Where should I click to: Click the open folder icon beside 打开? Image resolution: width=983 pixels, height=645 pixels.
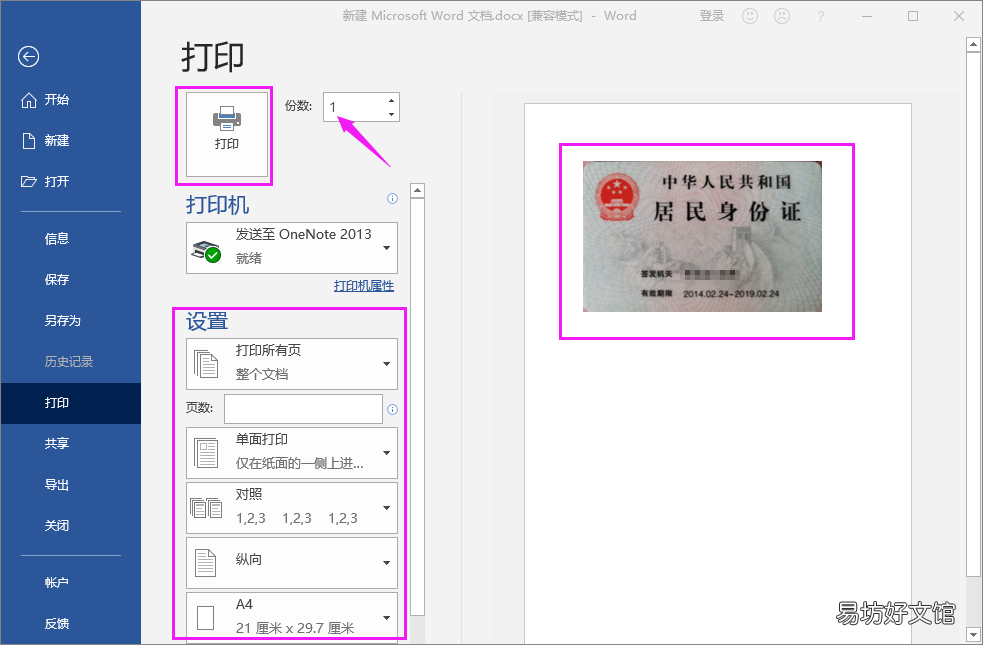[29, 182]
